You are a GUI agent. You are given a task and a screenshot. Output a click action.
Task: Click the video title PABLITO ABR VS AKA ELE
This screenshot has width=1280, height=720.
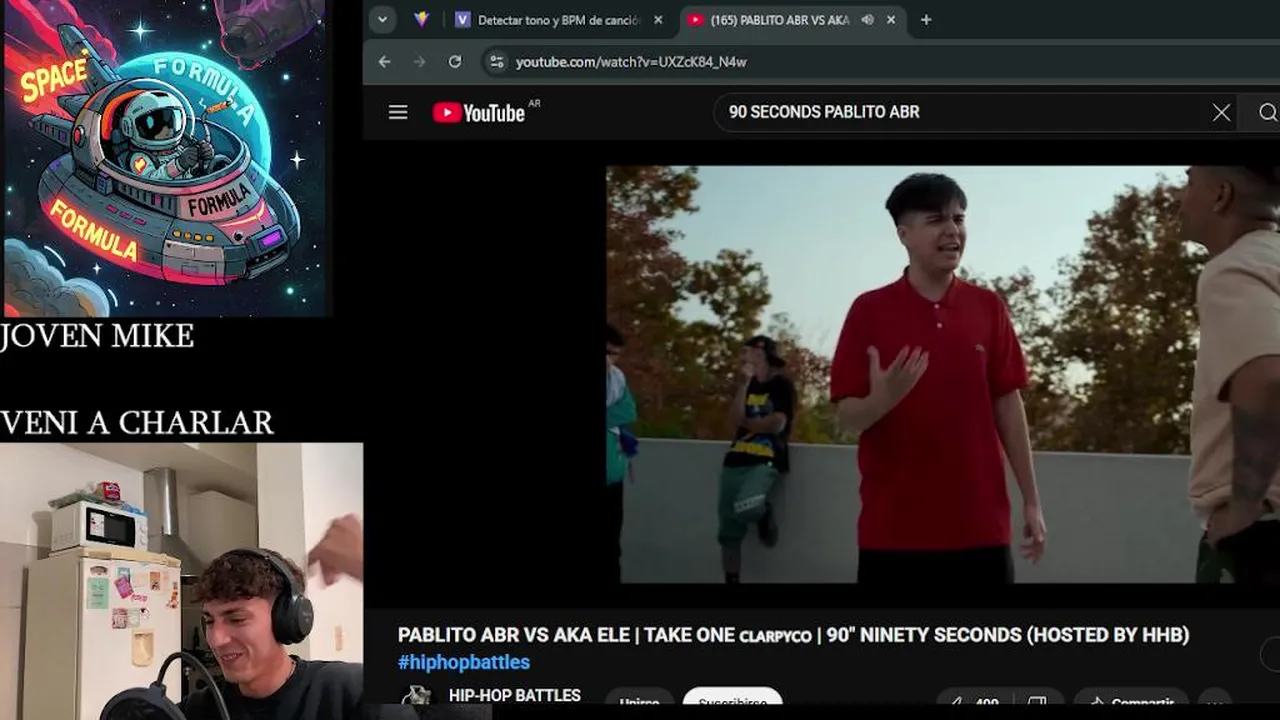(793, 635)
